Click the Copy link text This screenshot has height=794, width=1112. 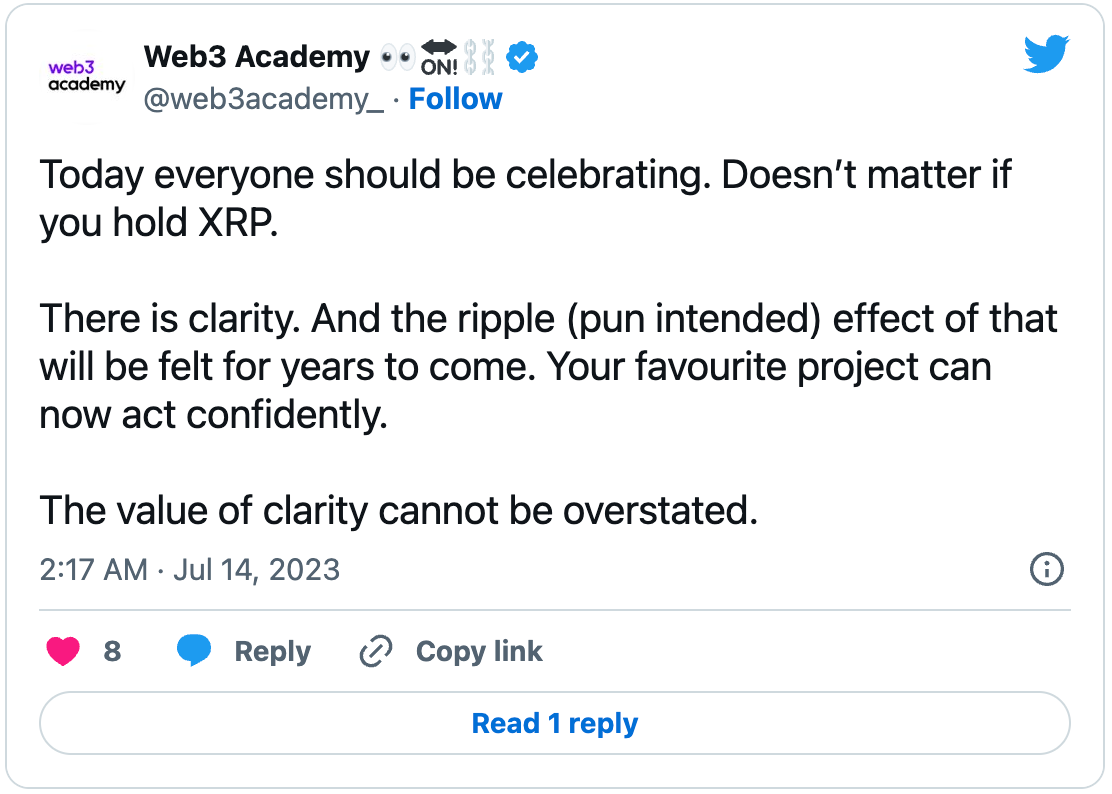[479, 651]
